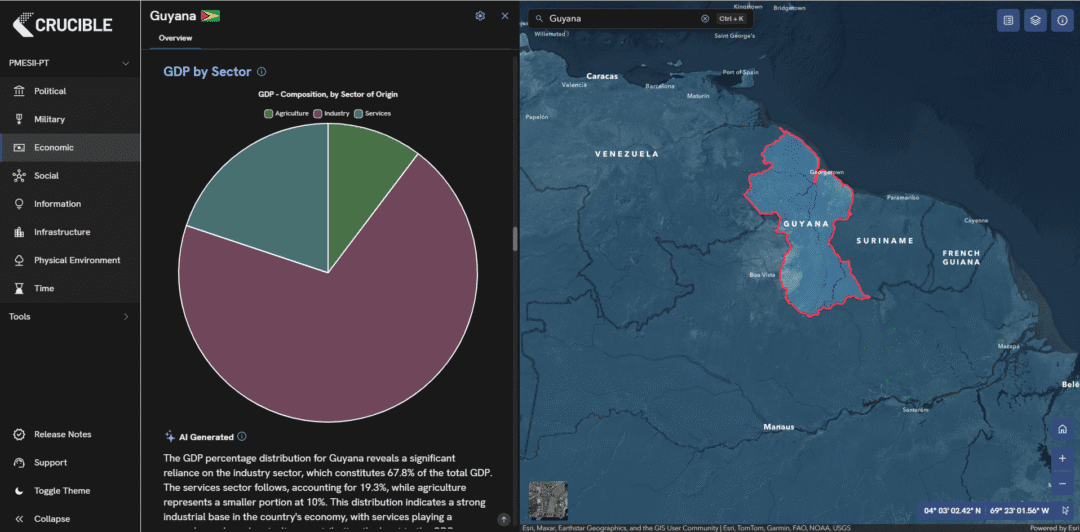
Task: Select the Military menu item
Action: coord(49,119)
